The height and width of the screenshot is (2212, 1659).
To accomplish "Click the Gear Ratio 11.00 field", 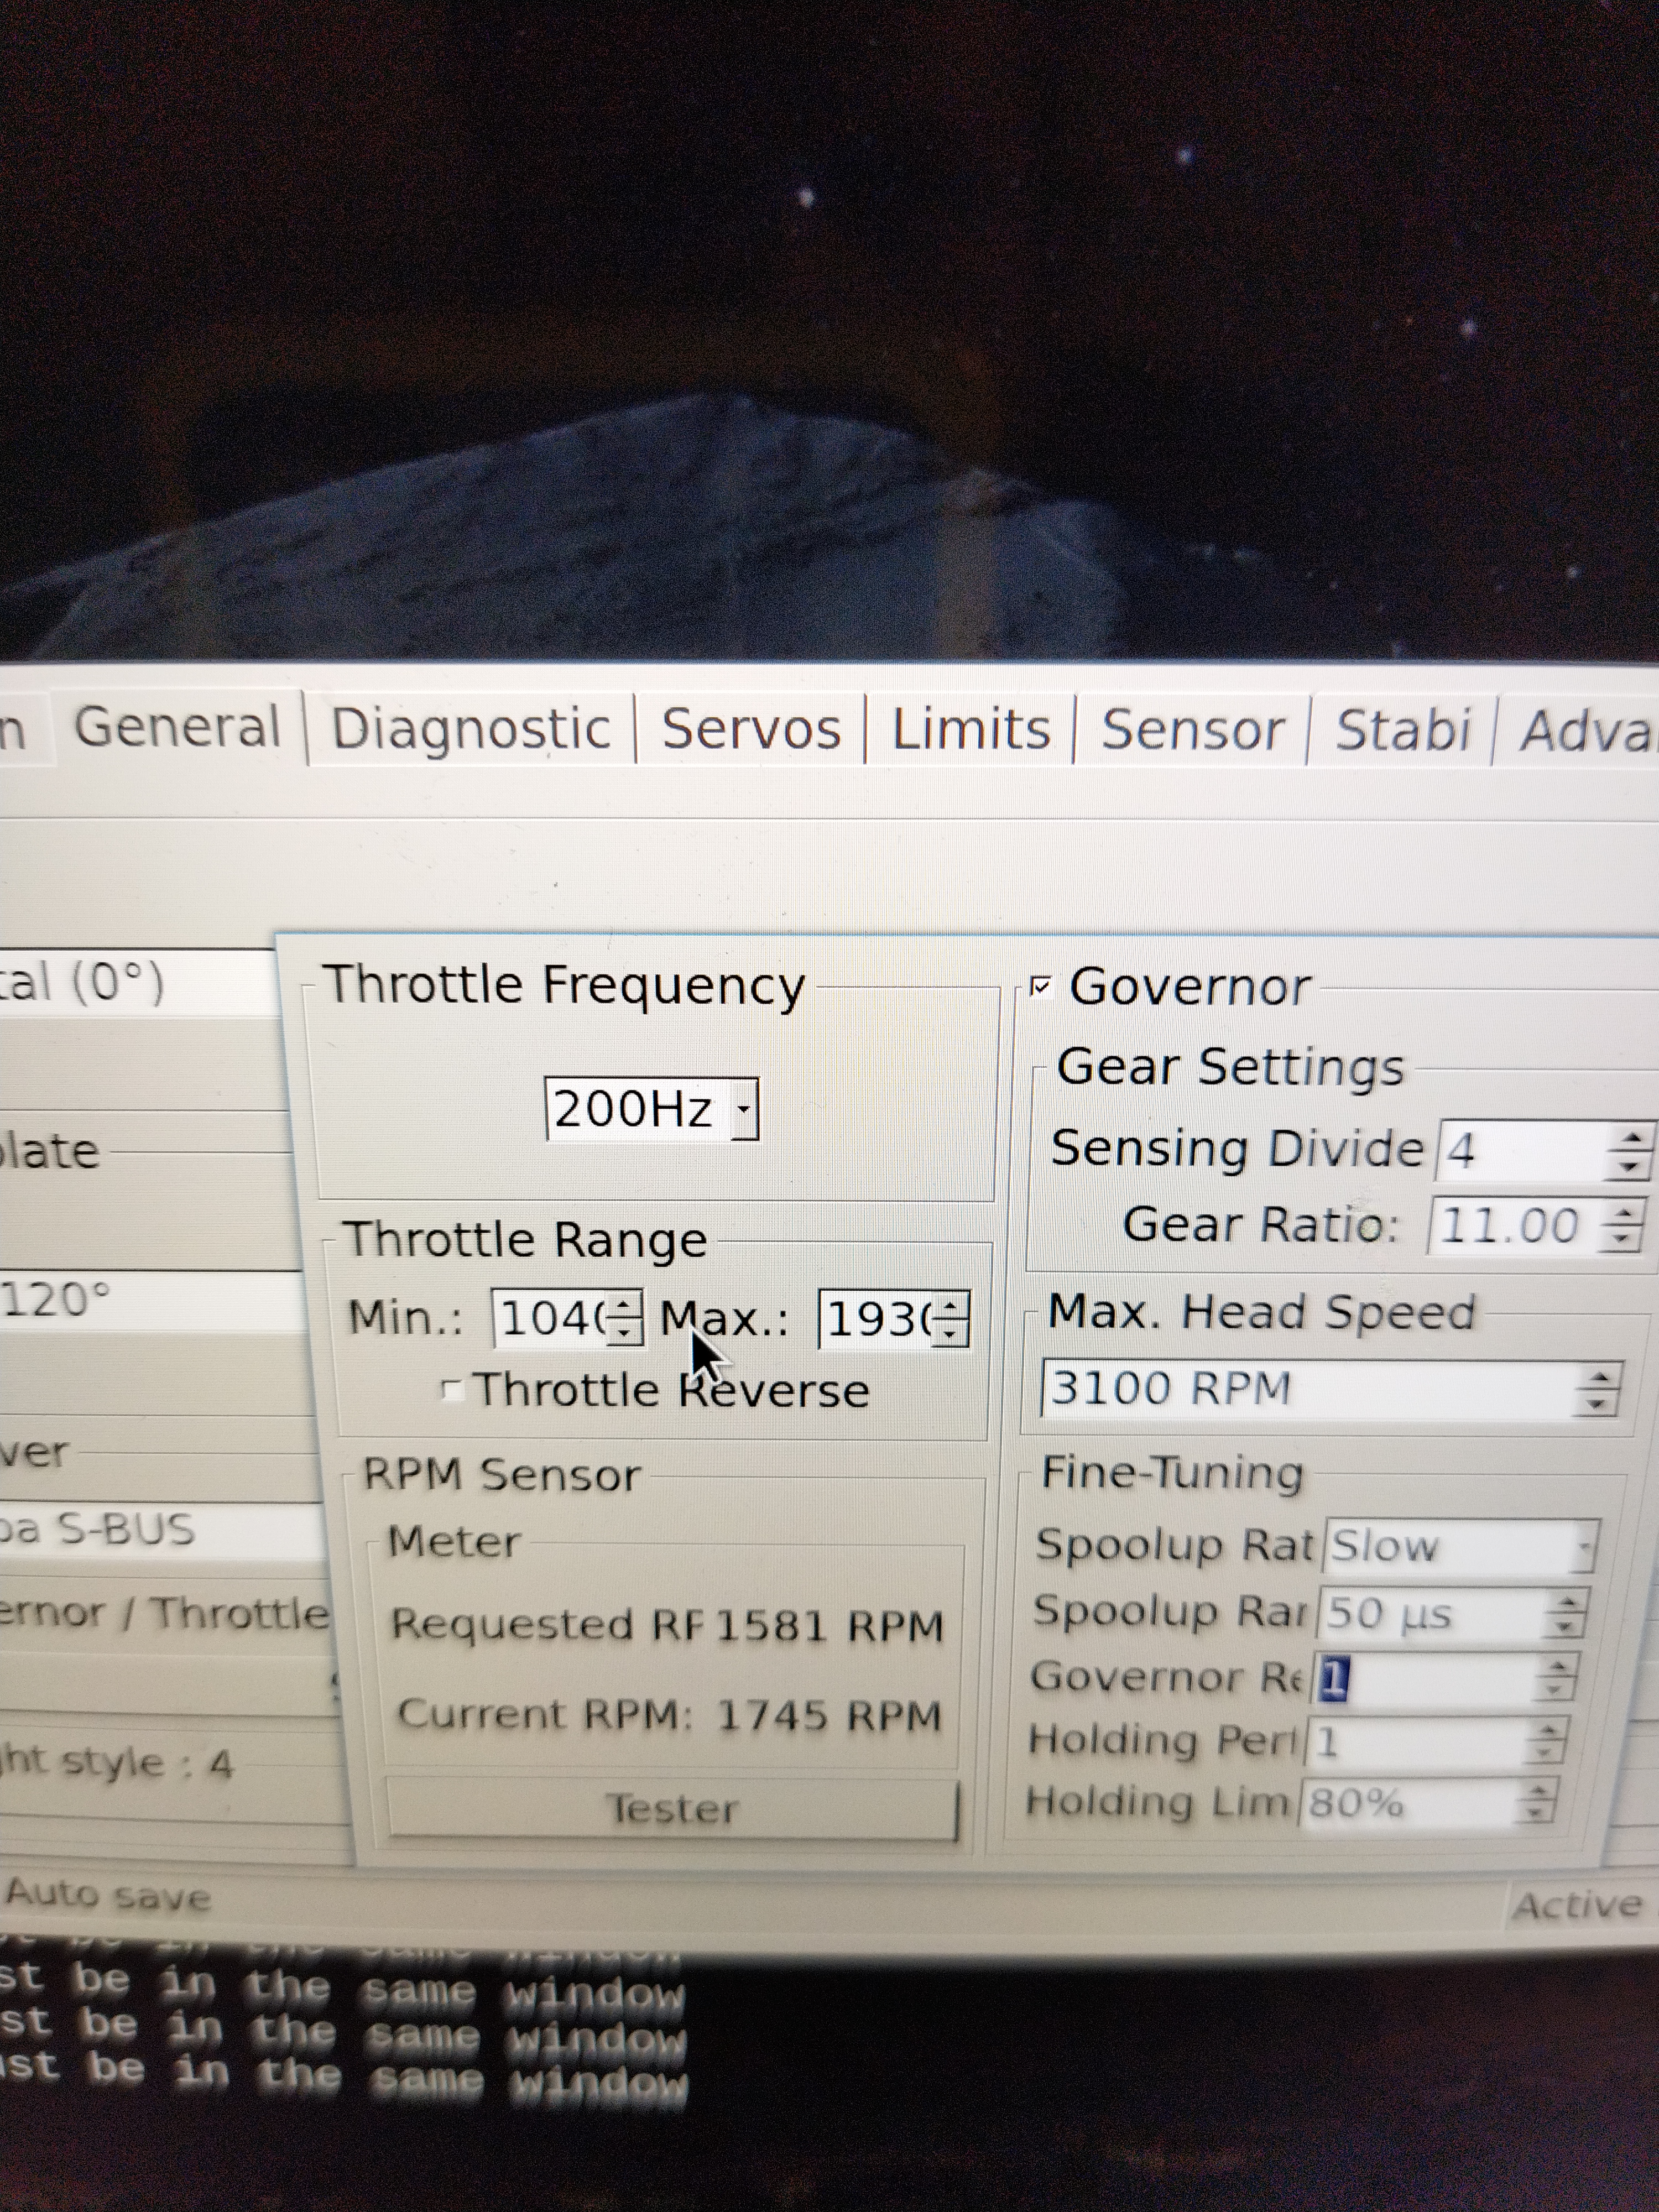I will tap(1510, 1226).
